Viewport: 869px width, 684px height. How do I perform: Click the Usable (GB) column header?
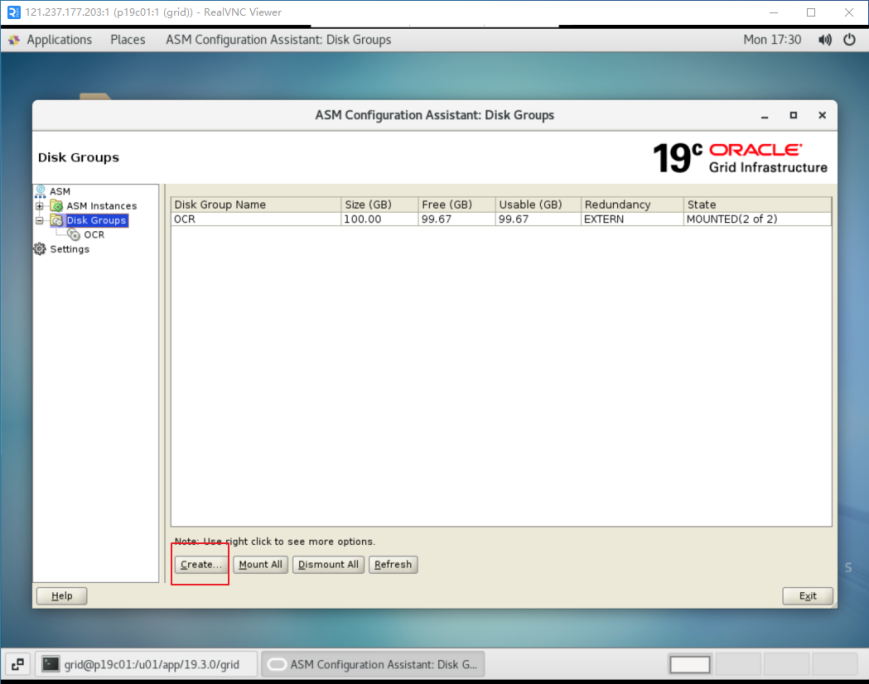tap(538, 205)
